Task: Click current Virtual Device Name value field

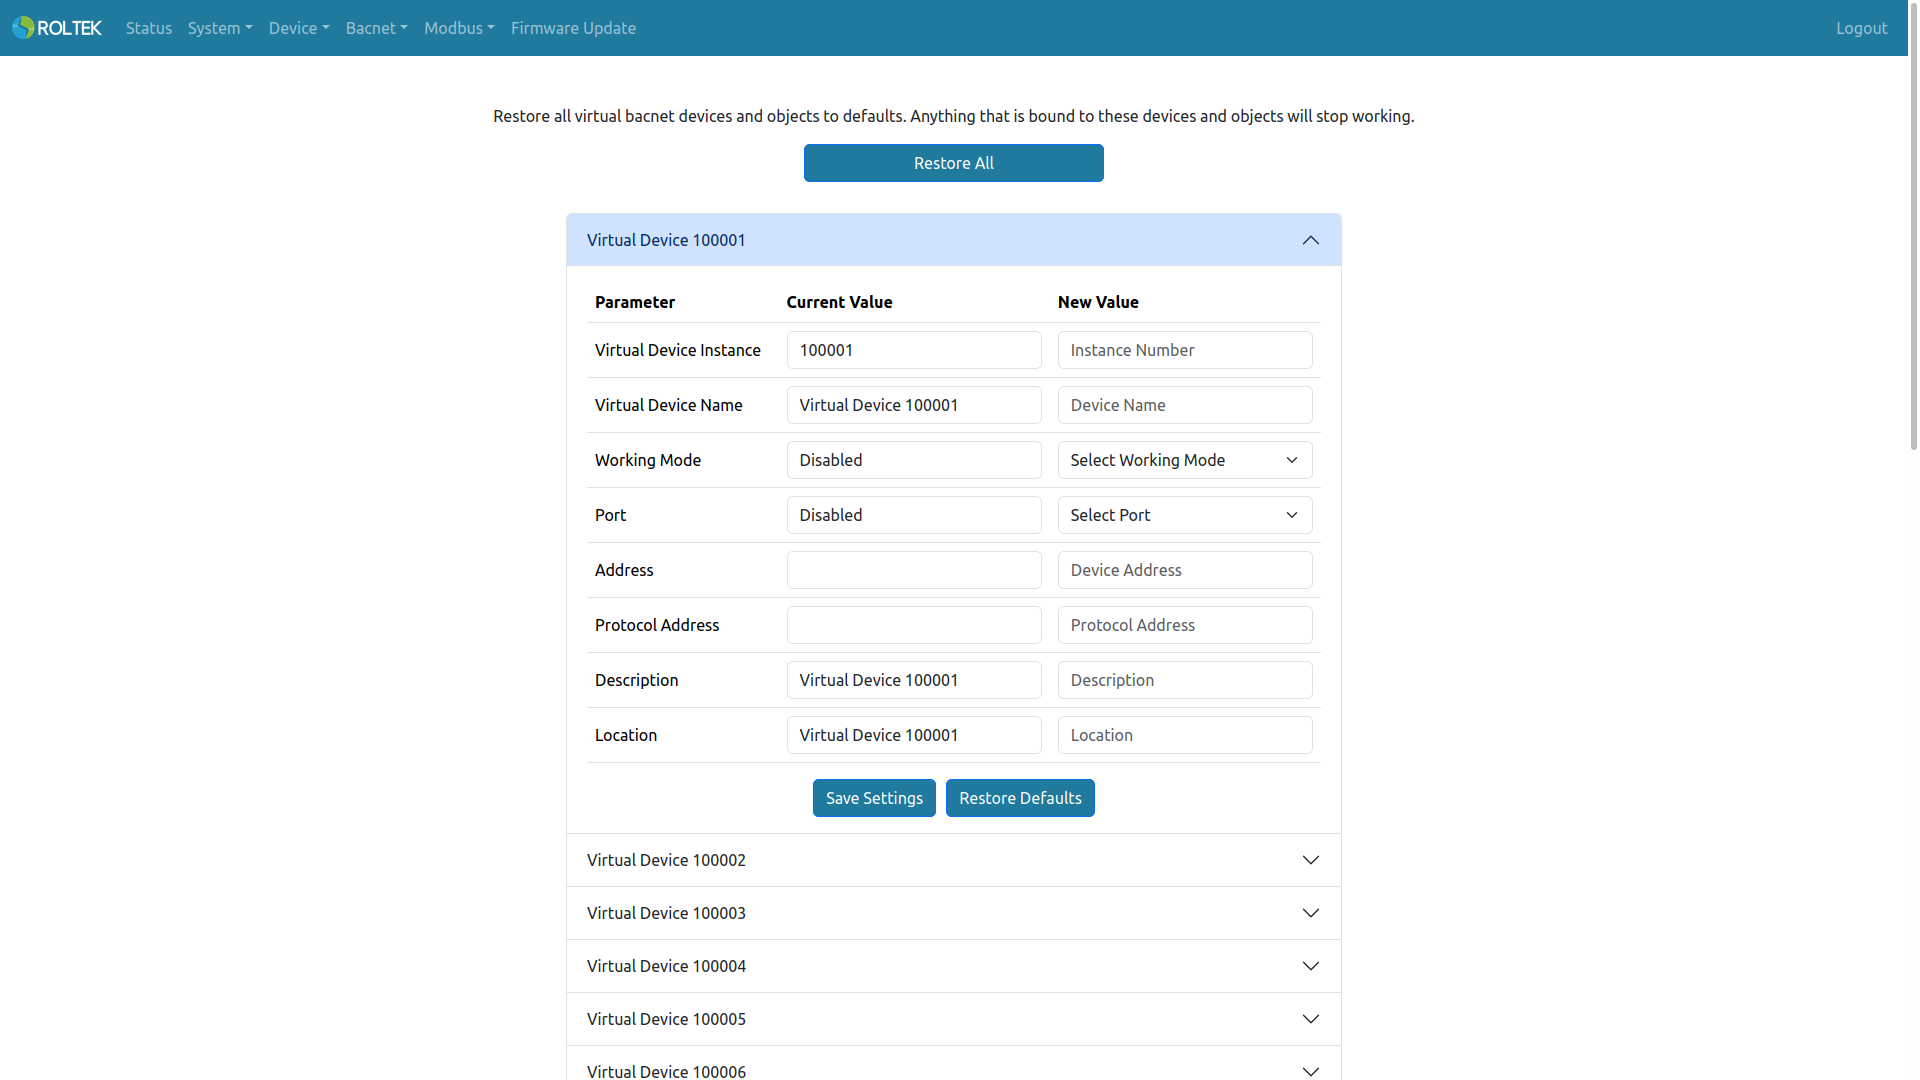Action: coord(914,405)
